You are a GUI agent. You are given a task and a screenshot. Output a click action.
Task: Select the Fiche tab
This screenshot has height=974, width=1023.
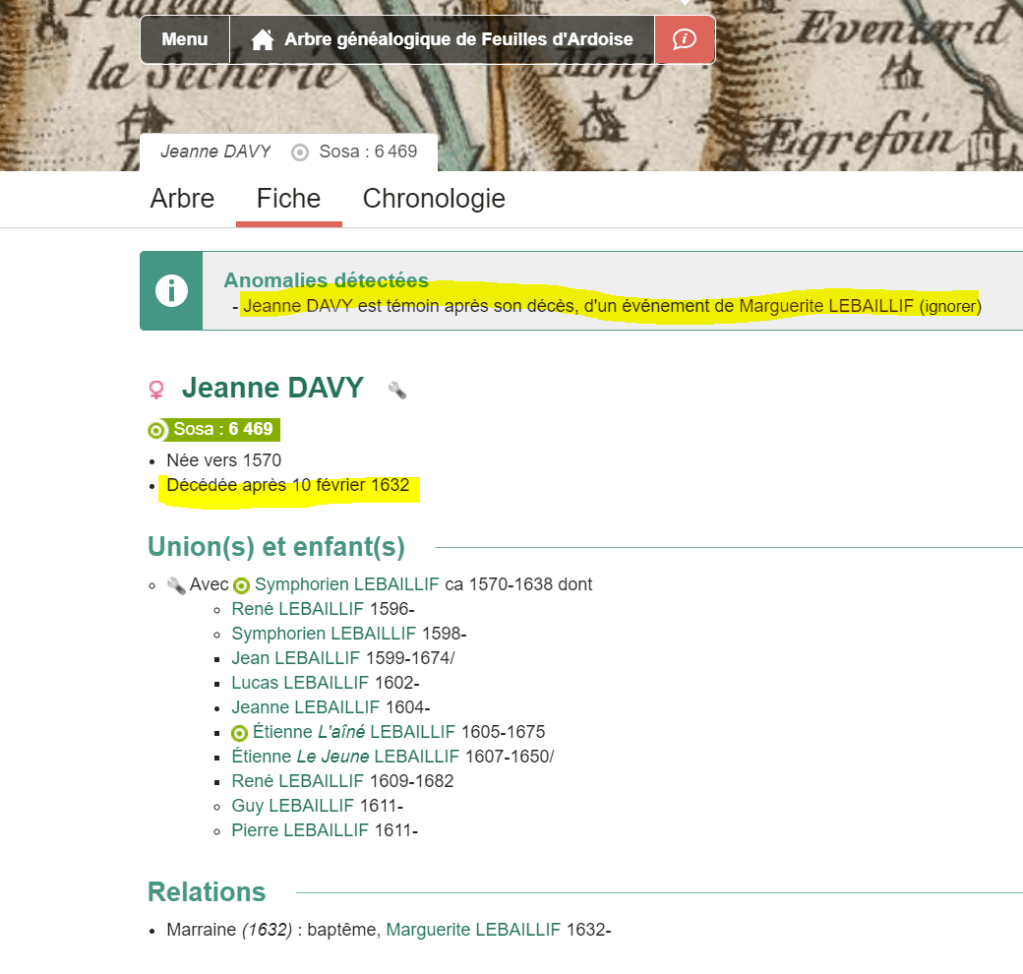(x=288, y=199)
